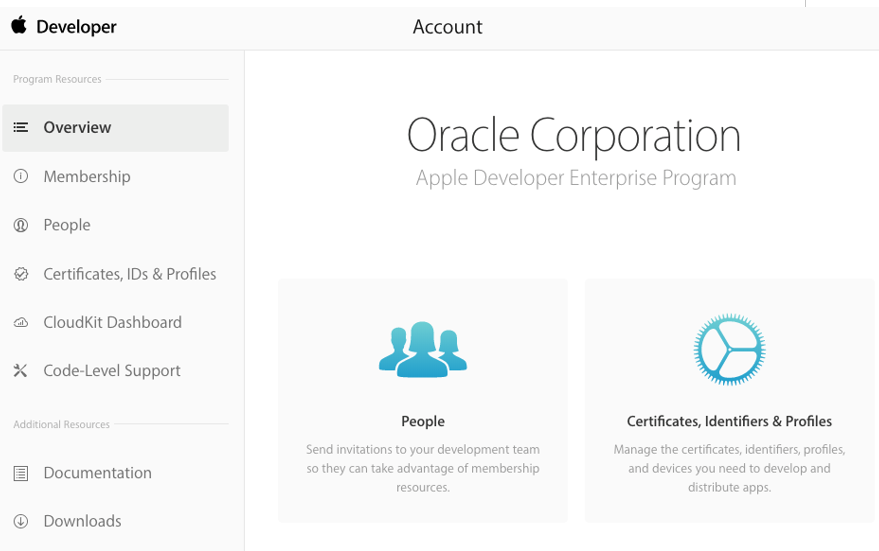Select Overview in the sidebar

(x=115, y=128)
